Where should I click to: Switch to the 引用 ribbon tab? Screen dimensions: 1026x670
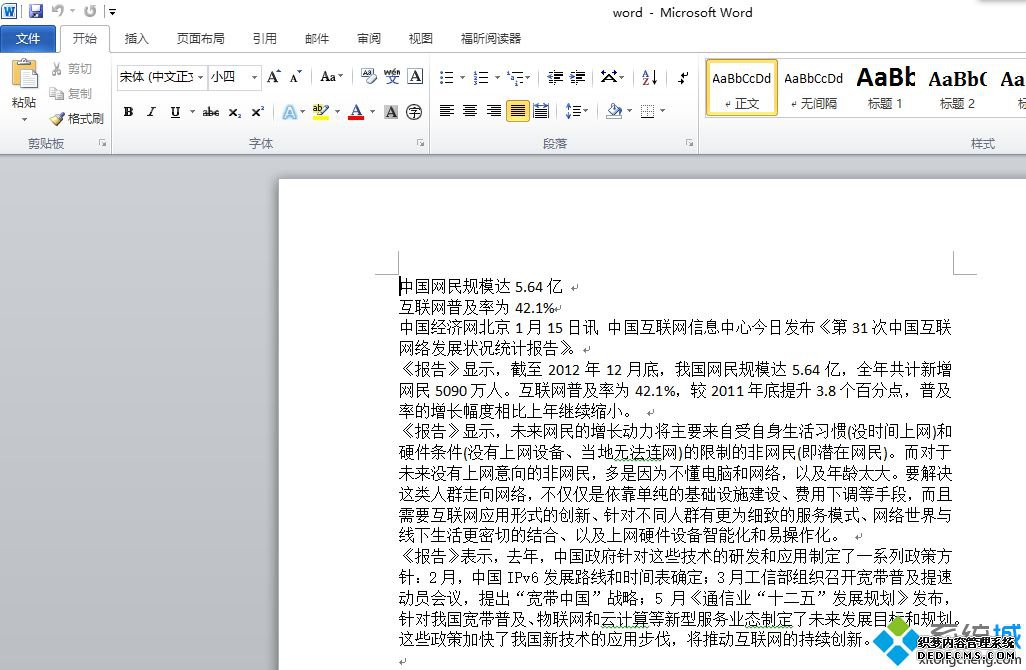[x=264, y=39]
